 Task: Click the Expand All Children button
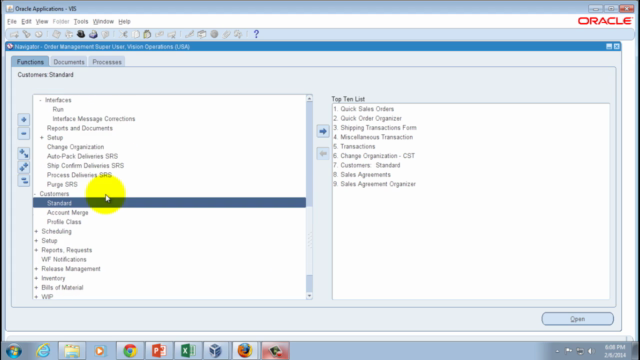24,153
